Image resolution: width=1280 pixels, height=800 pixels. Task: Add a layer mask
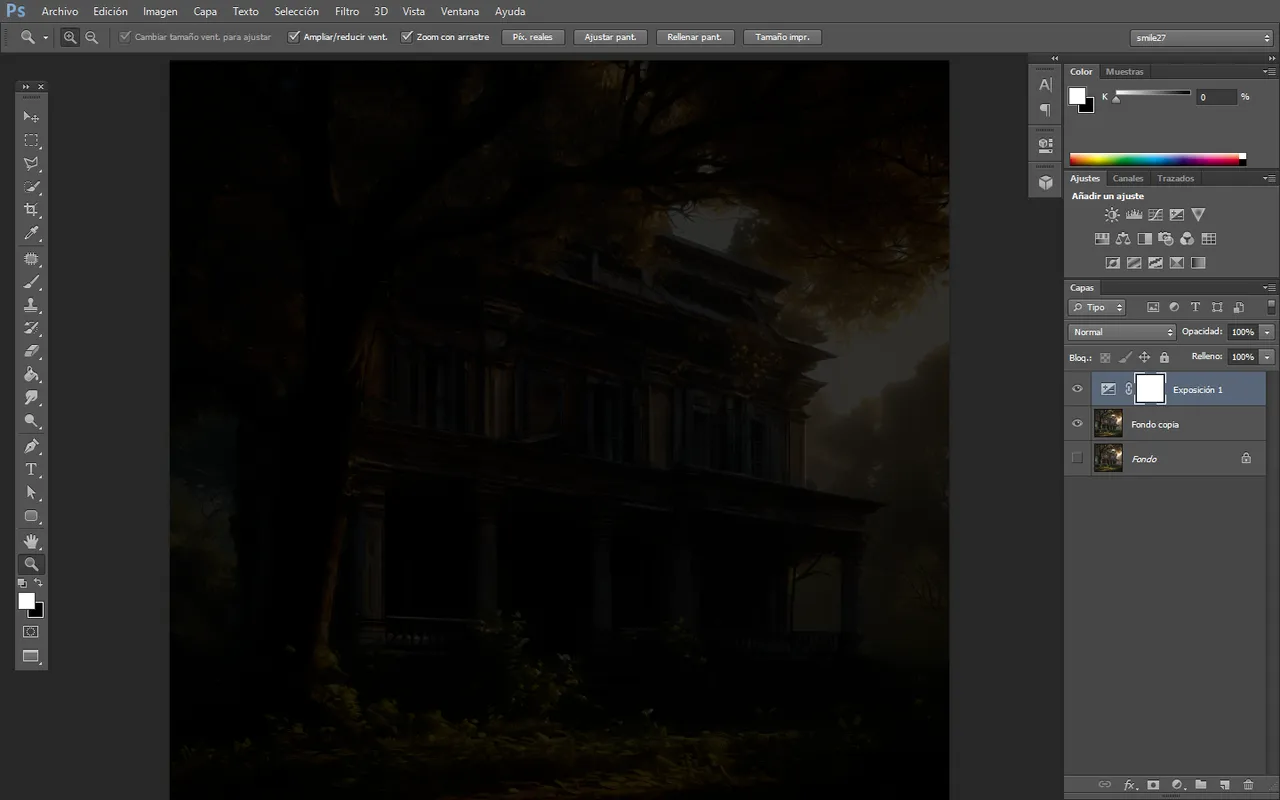[x=1153, y=785]
